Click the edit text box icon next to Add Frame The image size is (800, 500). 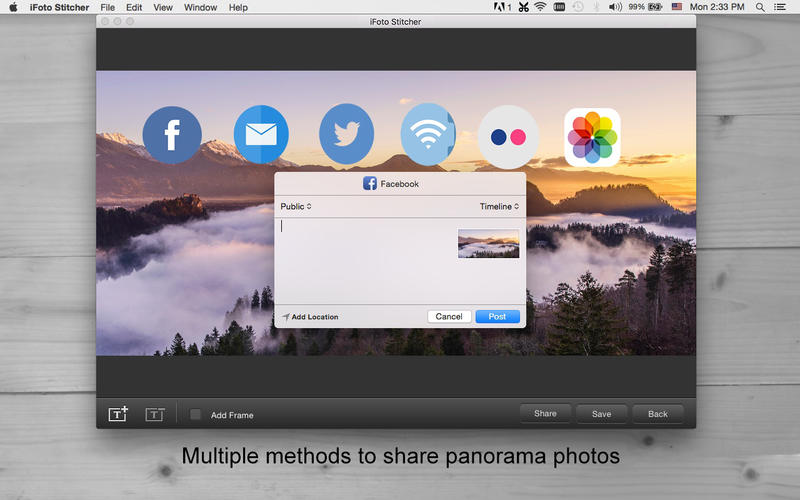point(155,414)
